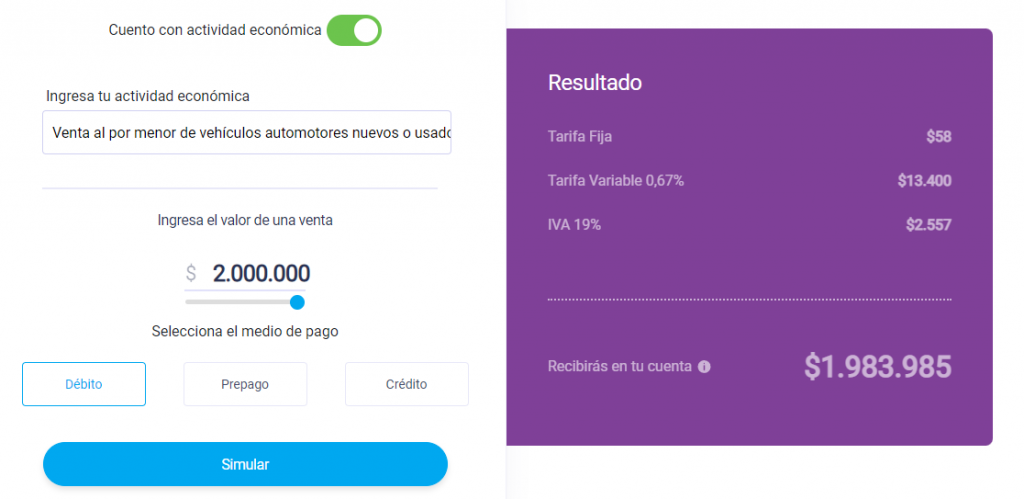This screenshot has width=1024, height=499.
Task: Click the Simular button
Action: tap(246, 464)
